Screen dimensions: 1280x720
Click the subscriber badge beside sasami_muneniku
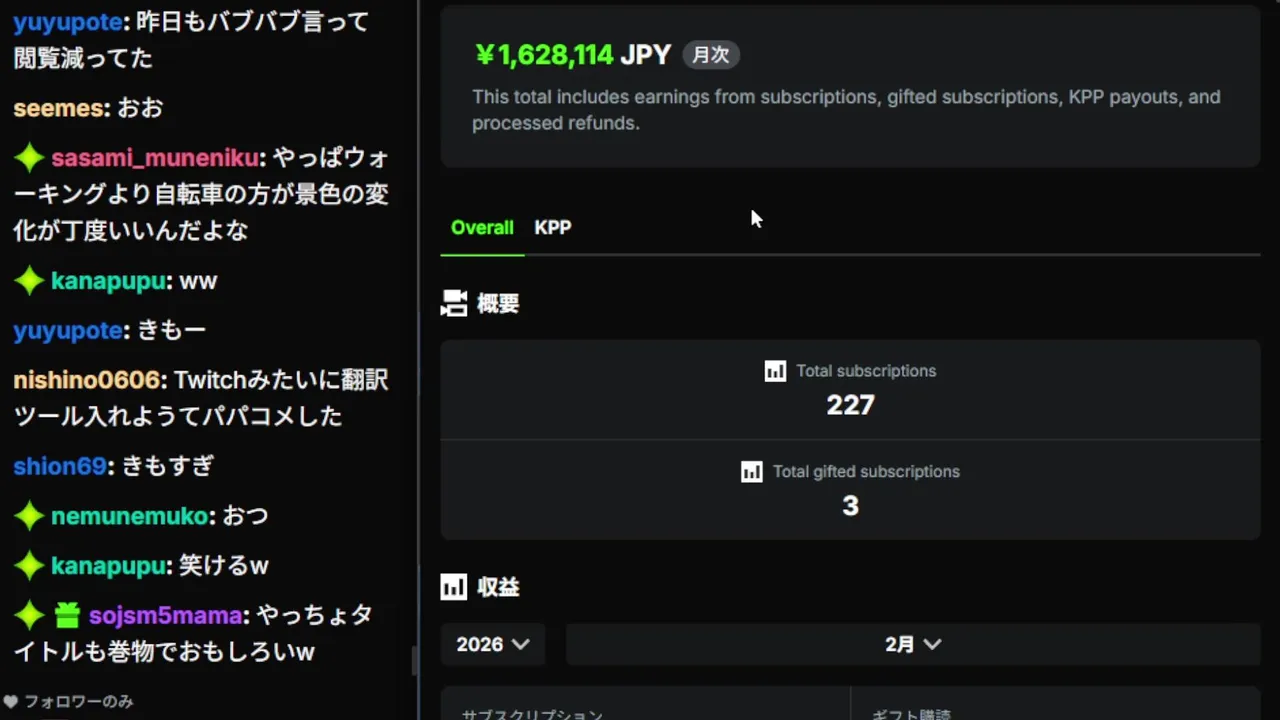(29, 158)
